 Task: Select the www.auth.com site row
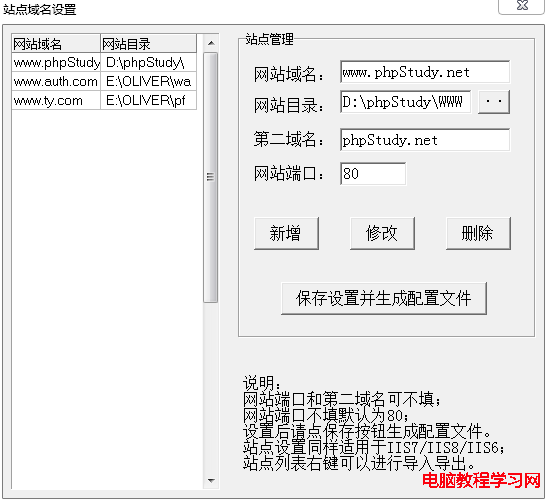coord(104,81)
